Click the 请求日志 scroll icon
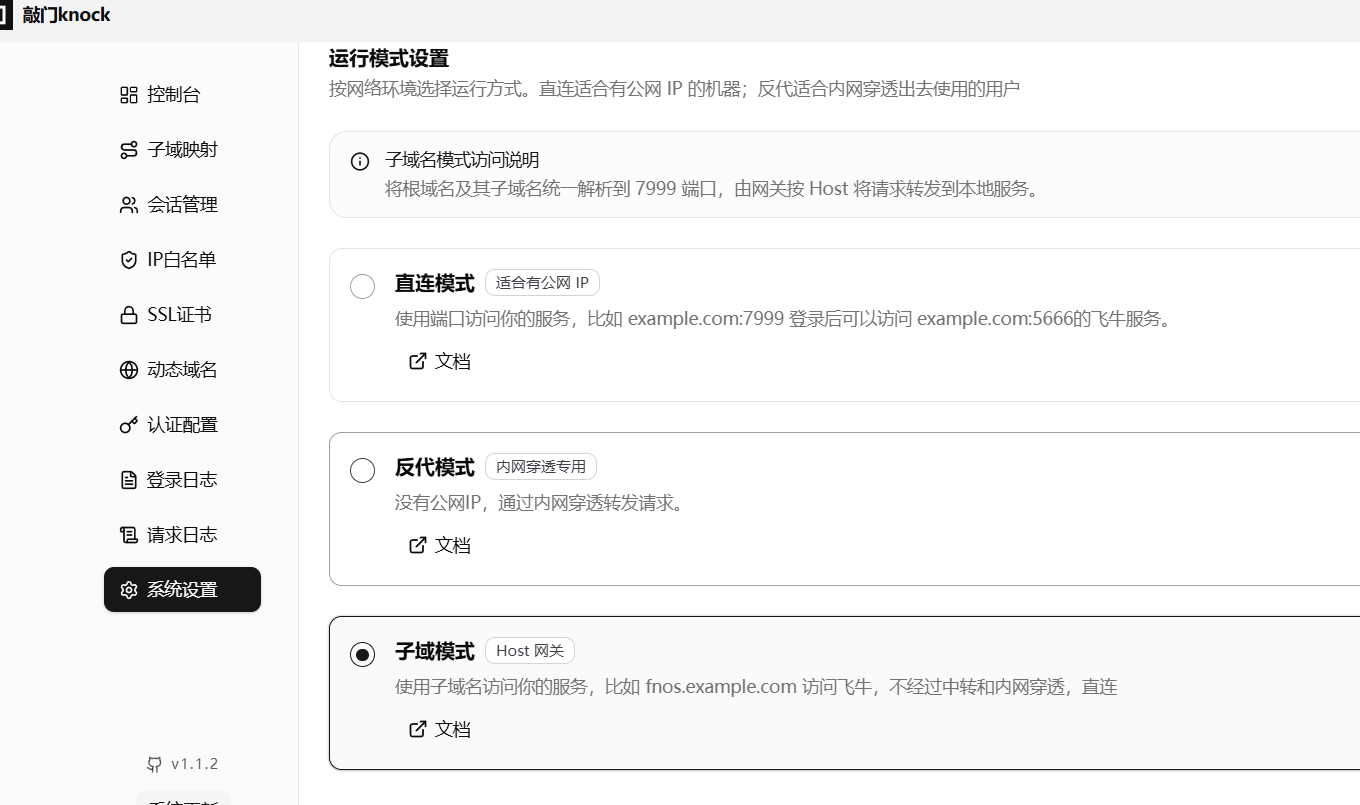The image size is (1360, 805). [128, 535]
